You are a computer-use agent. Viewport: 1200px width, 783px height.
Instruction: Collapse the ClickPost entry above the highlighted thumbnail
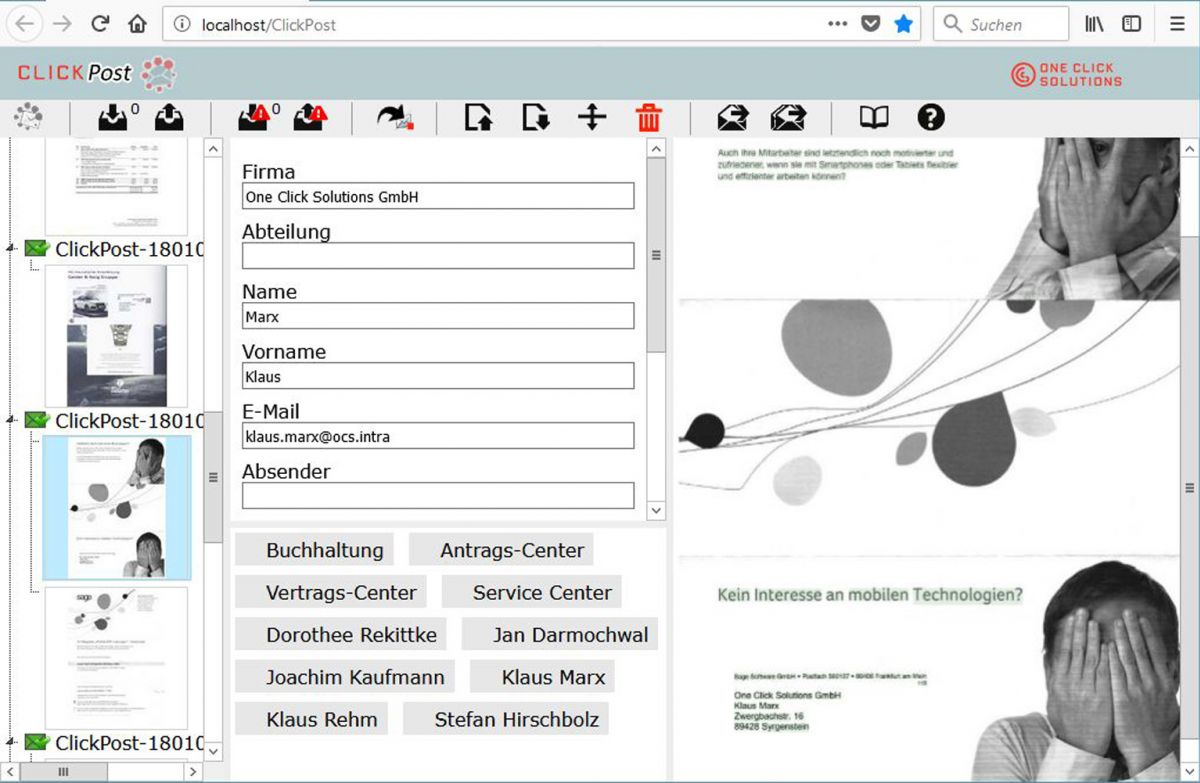[11, 419]
